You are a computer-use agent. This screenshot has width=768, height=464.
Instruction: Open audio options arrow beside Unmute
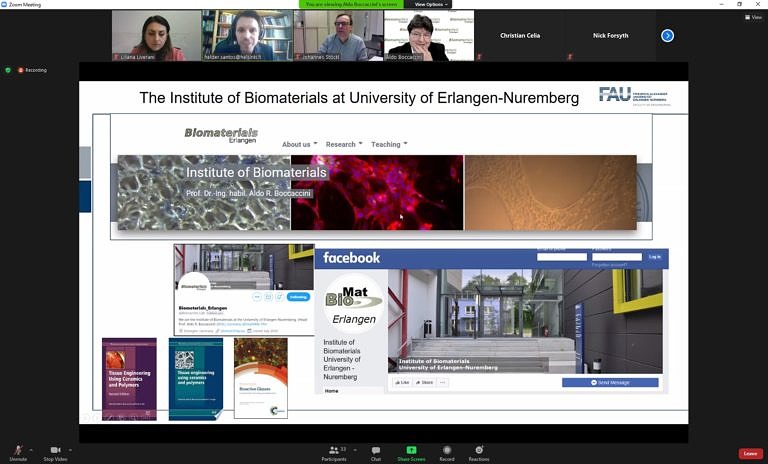[31, 450]
